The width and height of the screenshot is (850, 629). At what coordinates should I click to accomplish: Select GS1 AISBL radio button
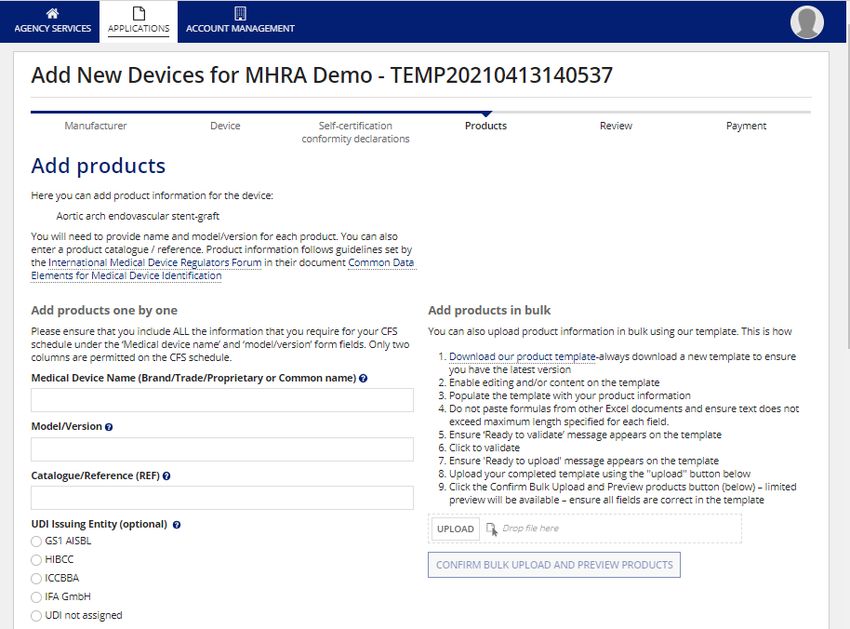point(36,541)
